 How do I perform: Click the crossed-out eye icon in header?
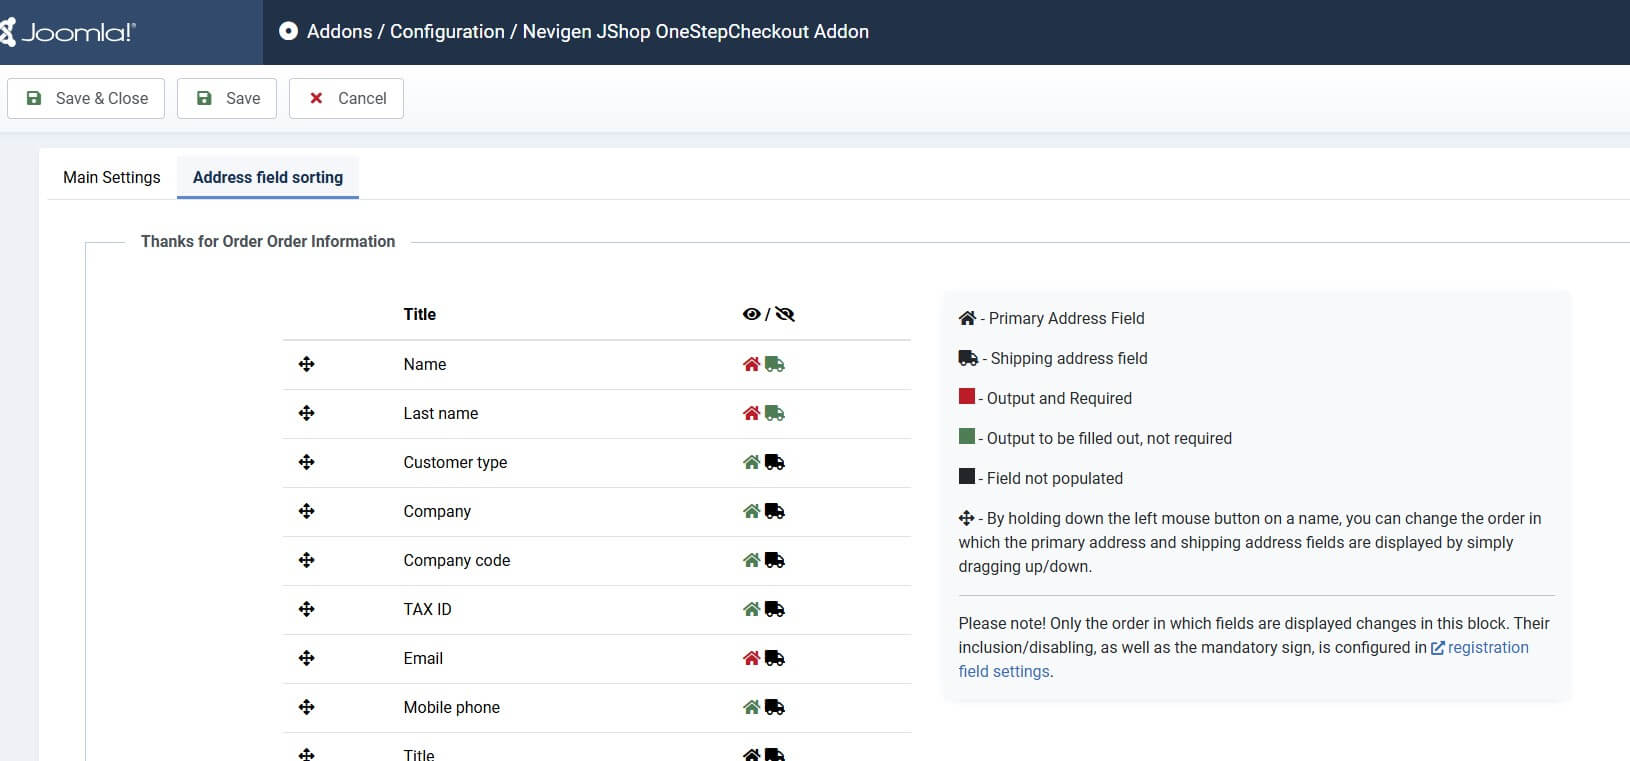point(785,314)
